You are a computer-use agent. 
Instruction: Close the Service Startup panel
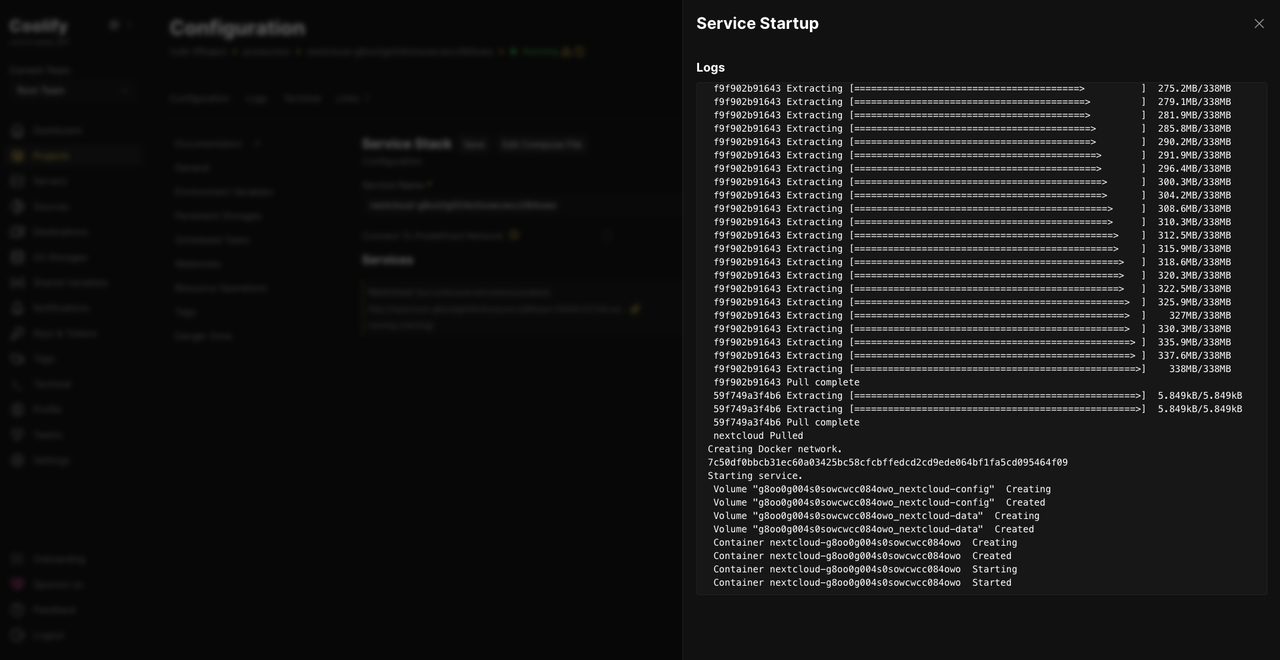(x=1259, y=23)
